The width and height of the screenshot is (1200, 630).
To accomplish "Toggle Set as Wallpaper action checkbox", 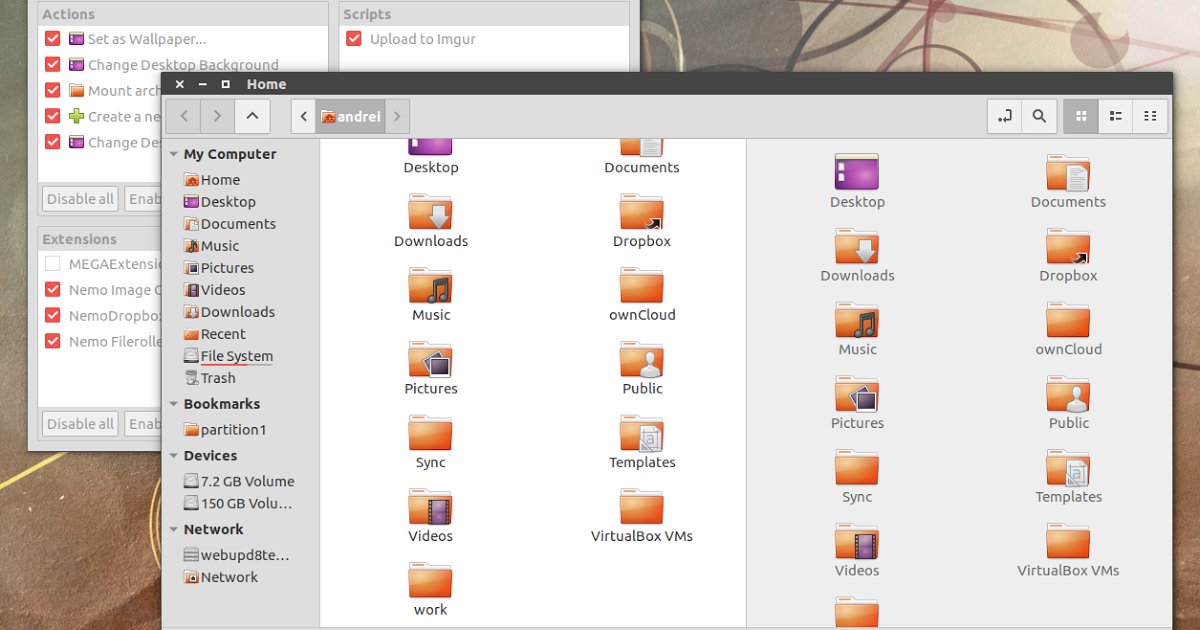I will (x=53, y=39).
